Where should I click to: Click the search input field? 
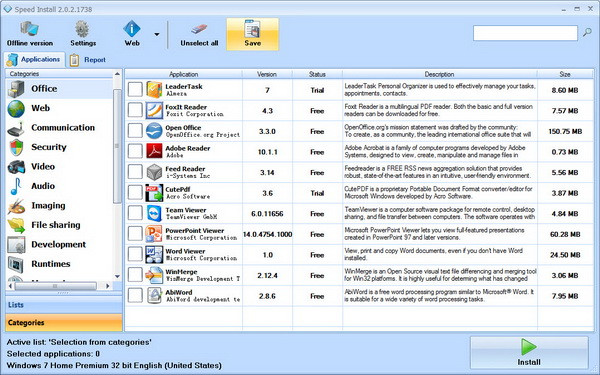525,33
